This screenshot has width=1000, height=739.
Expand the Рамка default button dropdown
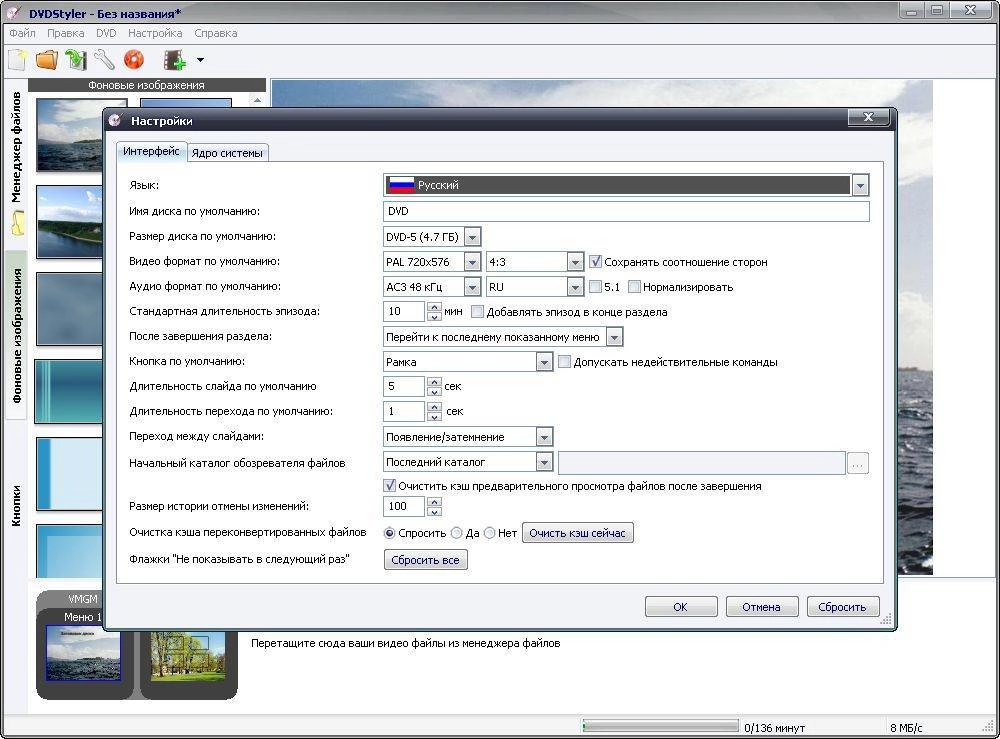tap(544, 362)
